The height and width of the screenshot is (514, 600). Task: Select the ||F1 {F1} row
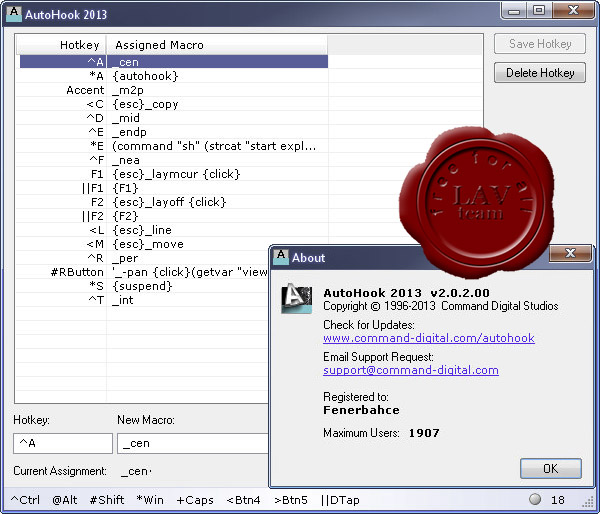(174, 188)
